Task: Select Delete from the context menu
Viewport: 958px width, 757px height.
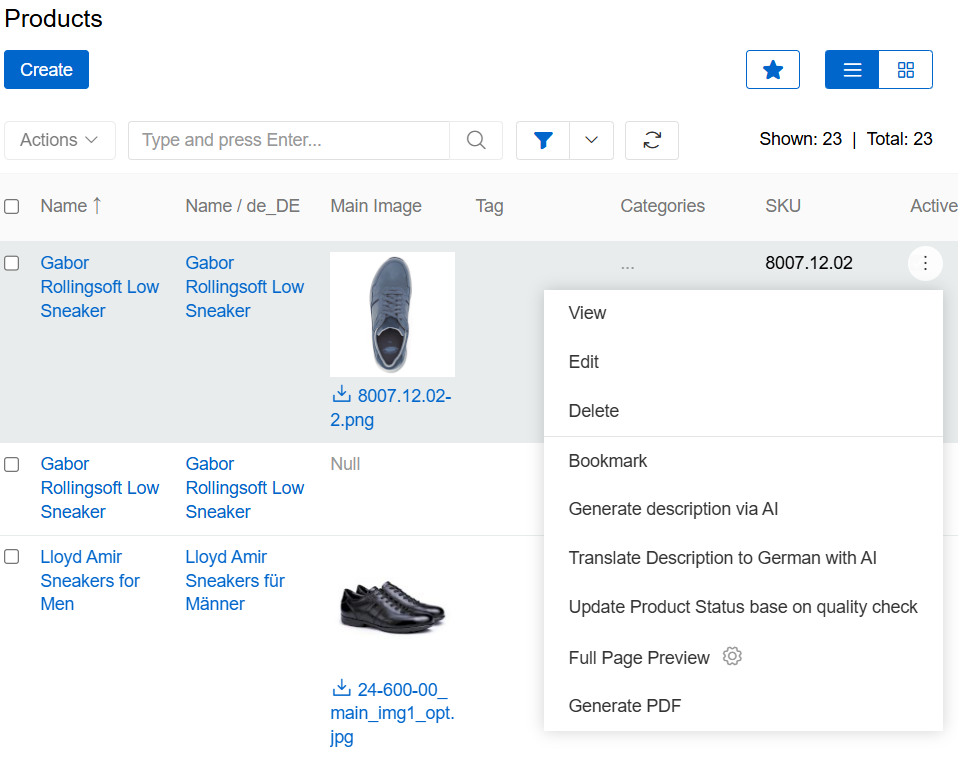Action: pos(593,411)
